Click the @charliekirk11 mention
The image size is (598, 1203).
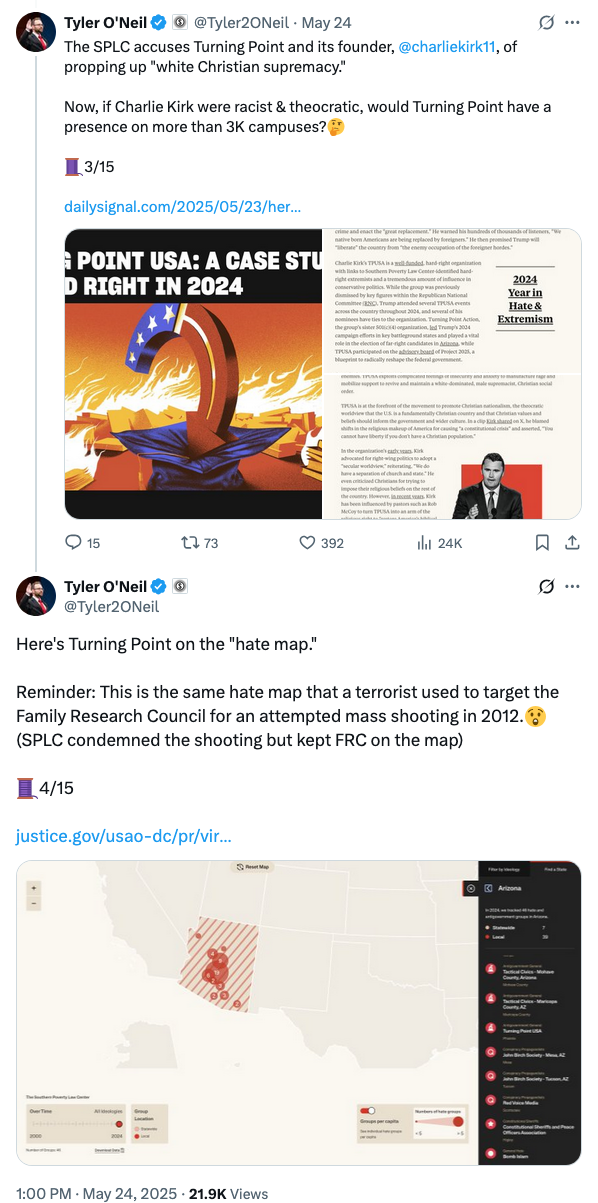460,46
